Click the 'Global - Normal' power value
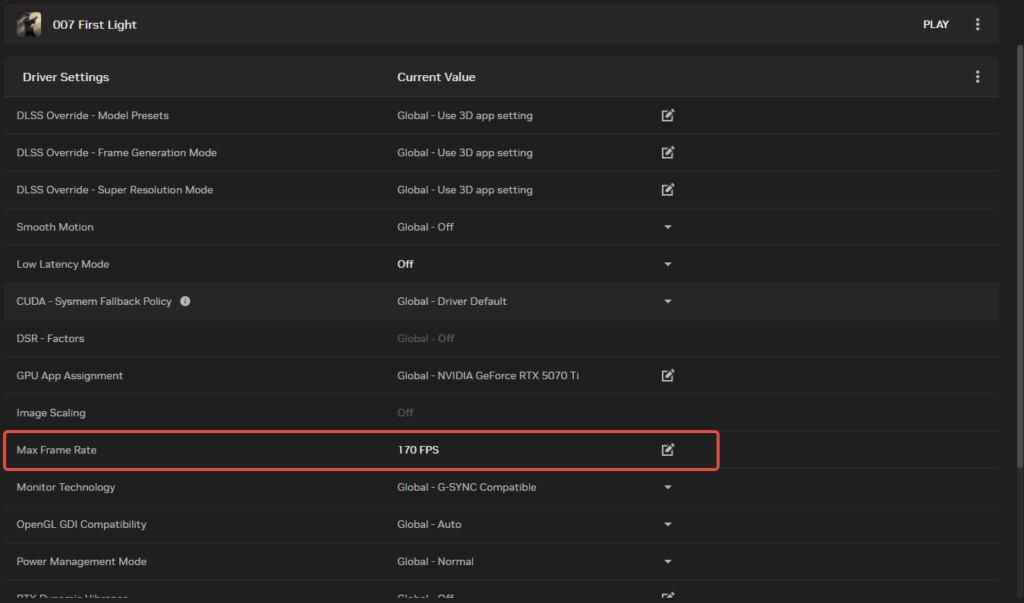 coord(435,561)
